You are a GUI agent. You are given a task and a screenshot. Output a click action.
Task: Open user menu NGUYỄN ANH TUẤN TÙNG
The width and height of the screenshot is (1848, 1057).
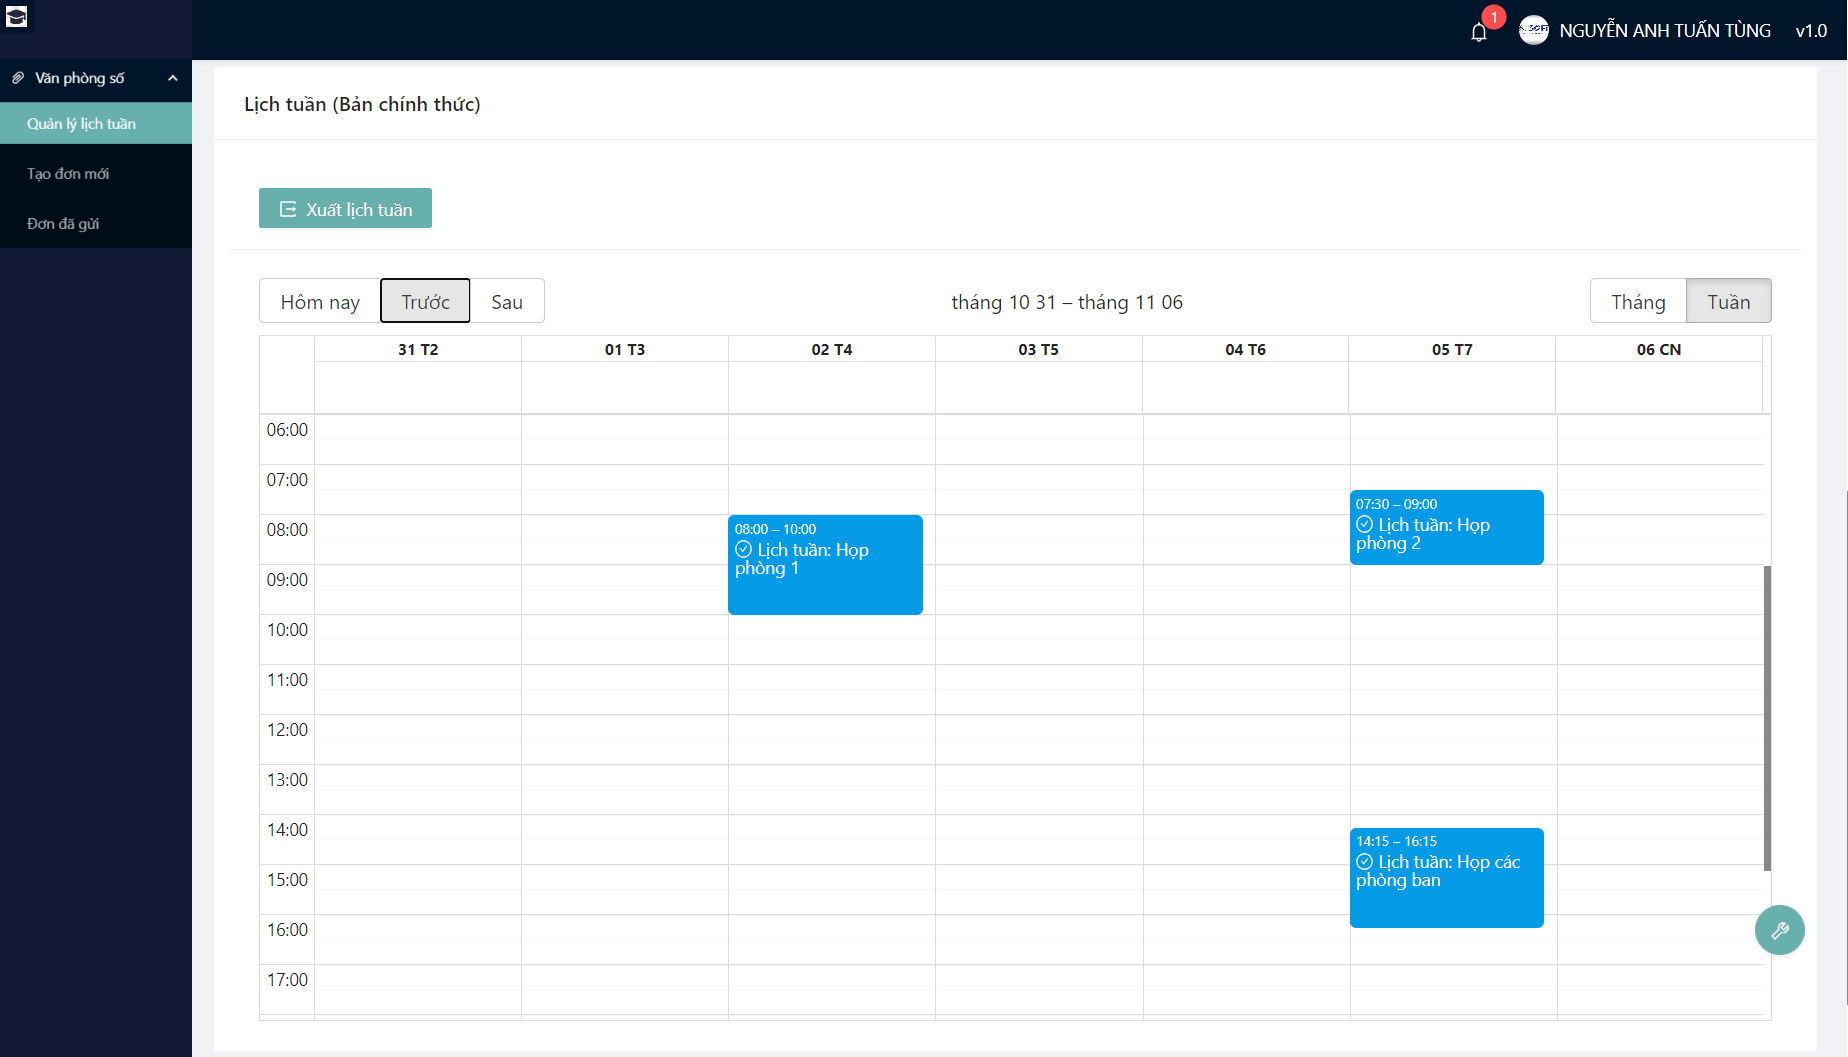[1664, 31]
